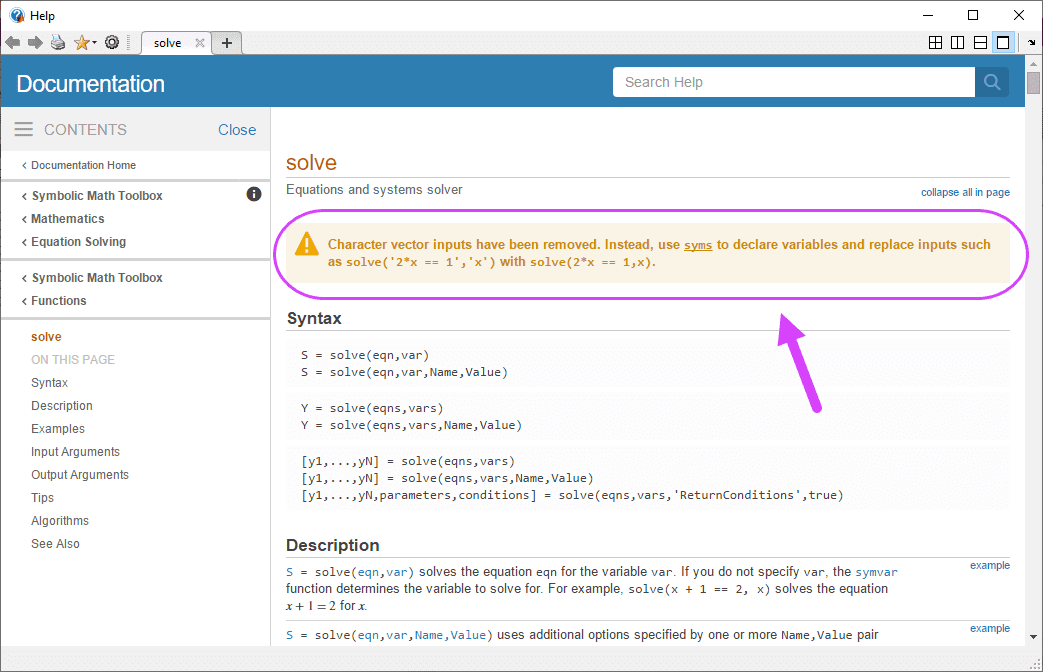This screenshot has height=672, width=1043.
Task: Jump to See Also from the sidebar
Action: (55, 544)
